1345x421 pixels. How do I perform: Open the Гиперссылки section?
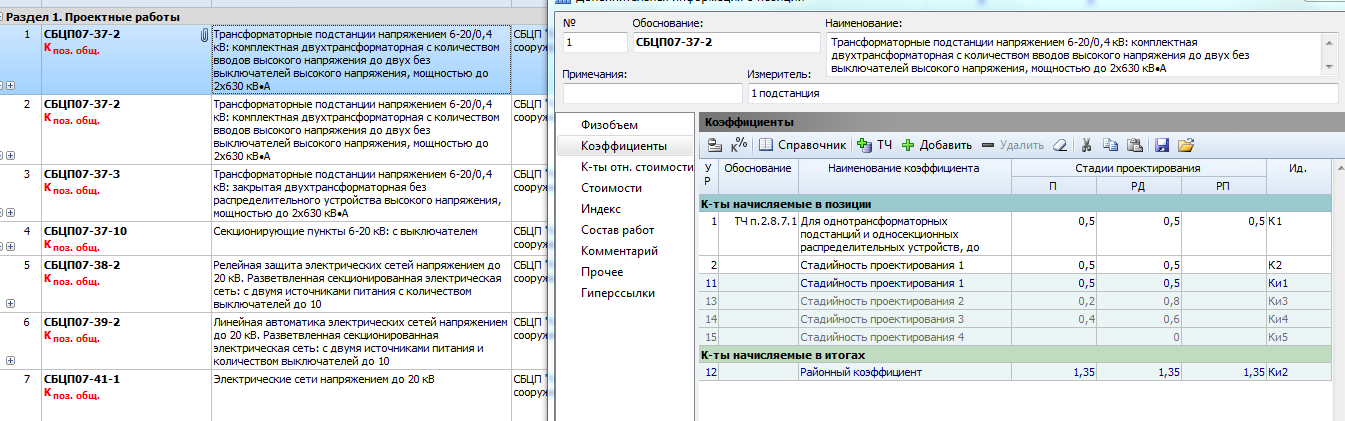pyautogui.click(x=618, y=293)
